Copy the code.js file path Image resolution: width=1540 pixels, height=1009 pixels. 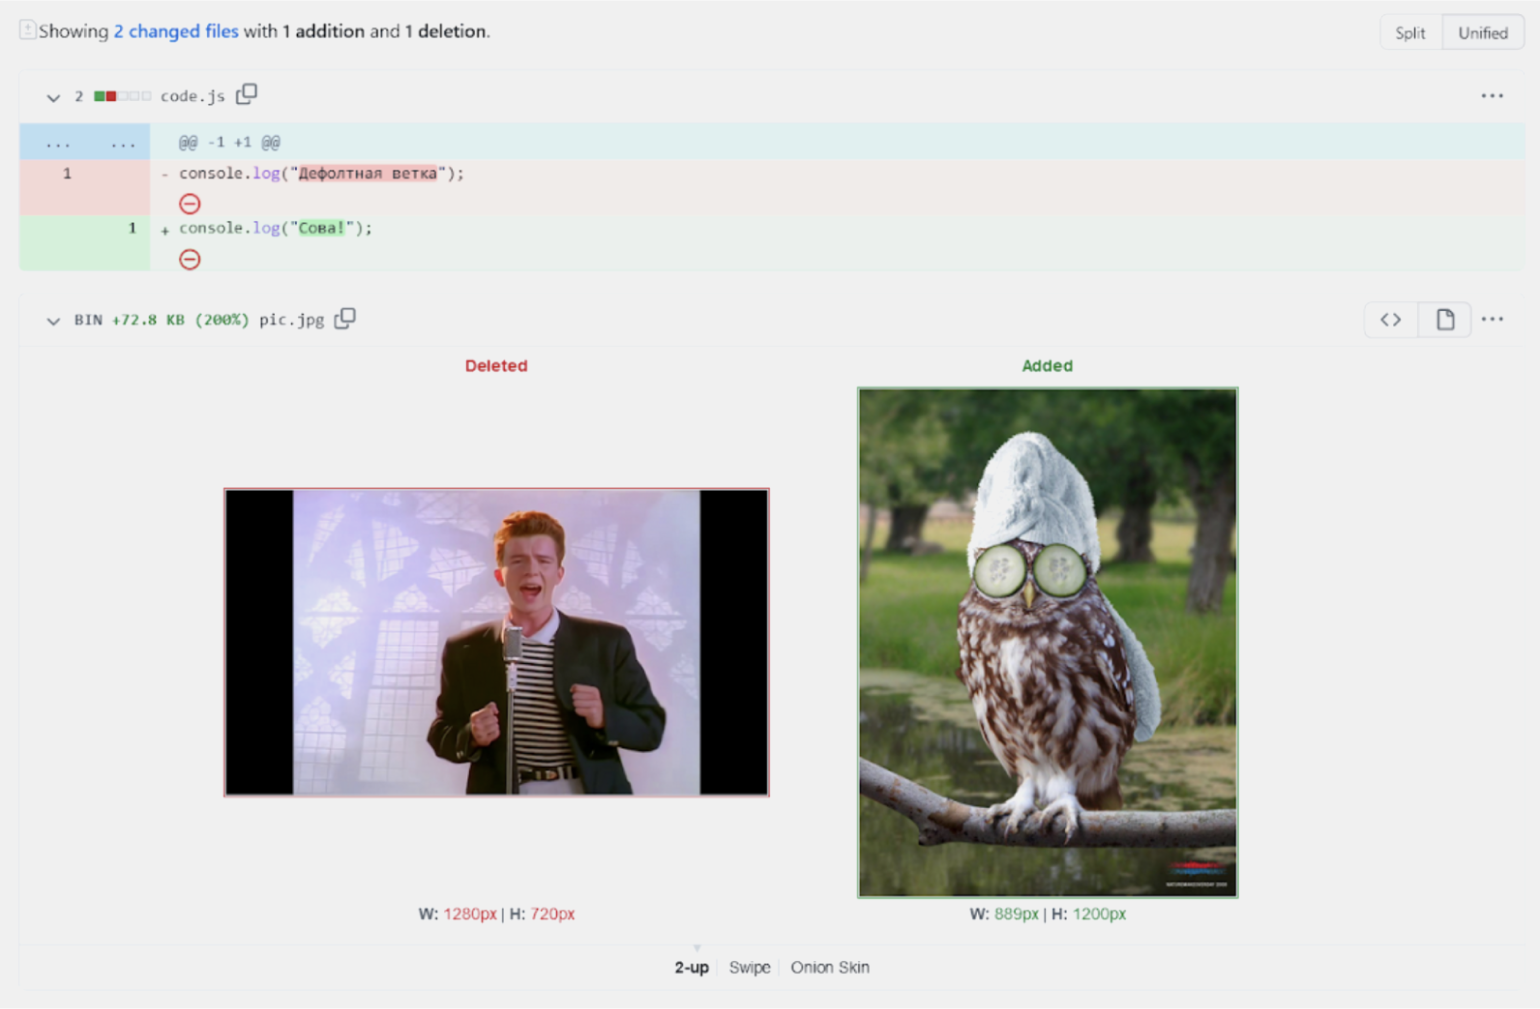(x=246, y=95)
